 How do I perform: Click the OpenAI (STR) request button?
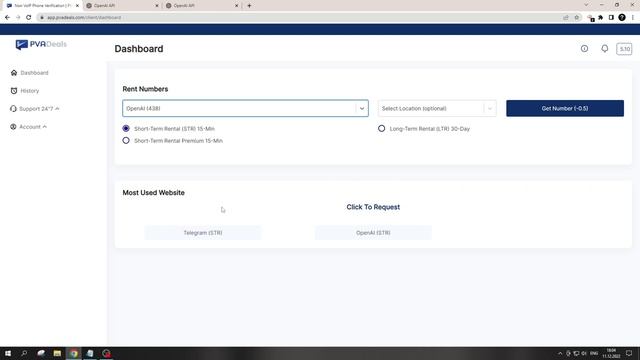point(373,233)
